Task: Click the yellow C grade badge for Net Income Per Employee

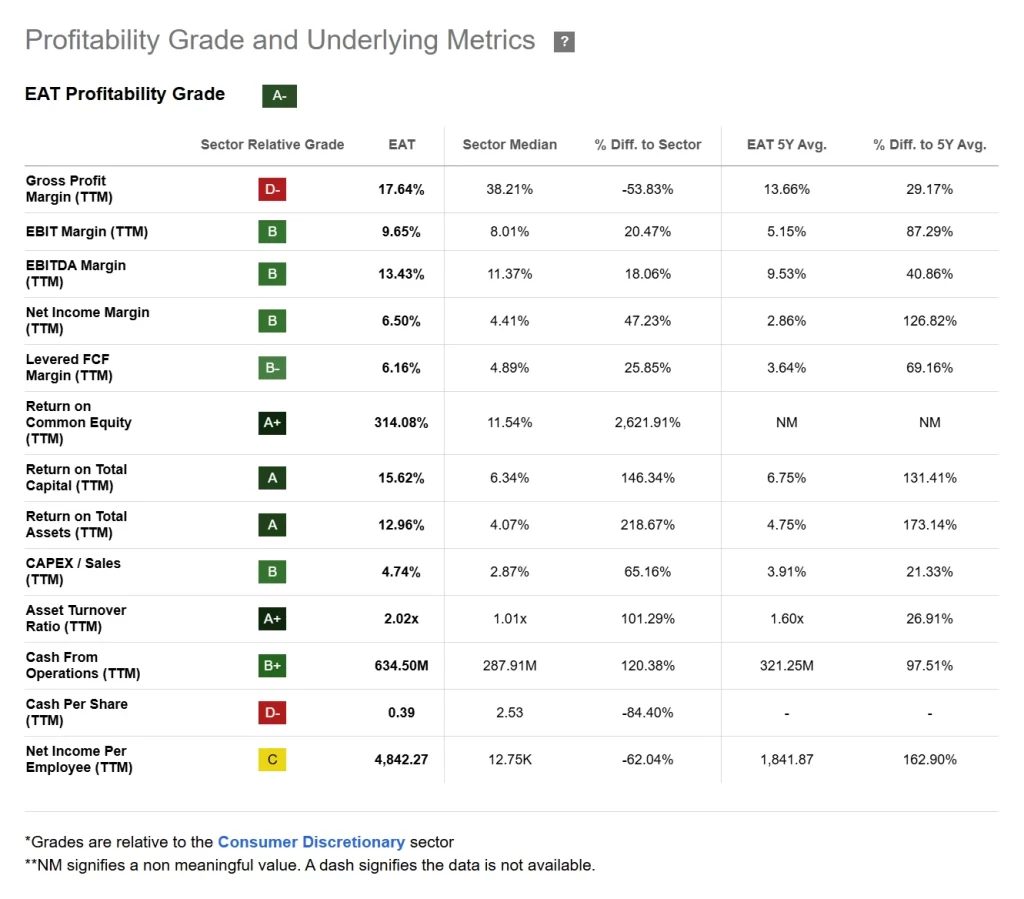Action: 272,760
